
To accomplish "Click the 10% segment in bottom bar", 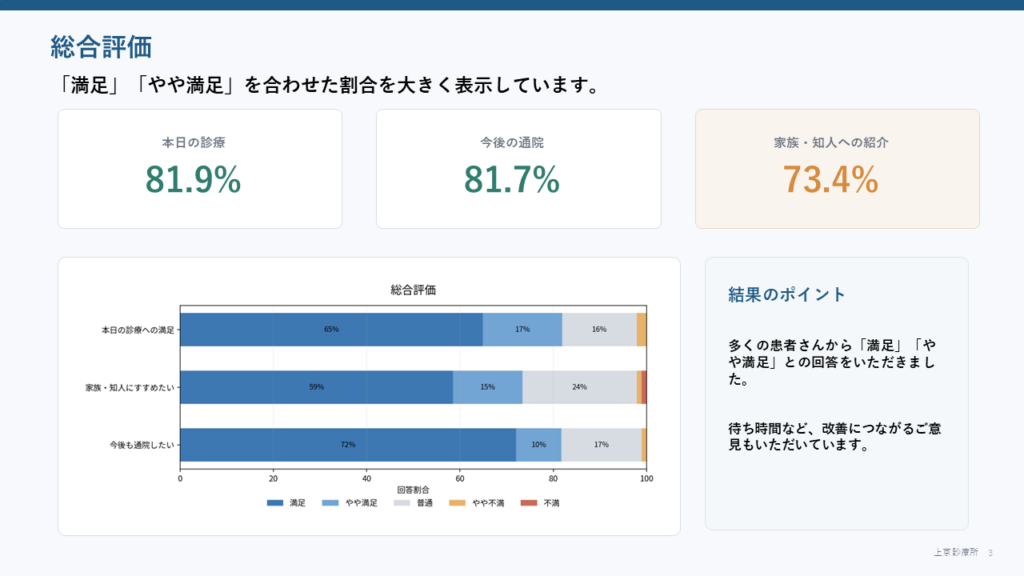I will pos(539,445).
